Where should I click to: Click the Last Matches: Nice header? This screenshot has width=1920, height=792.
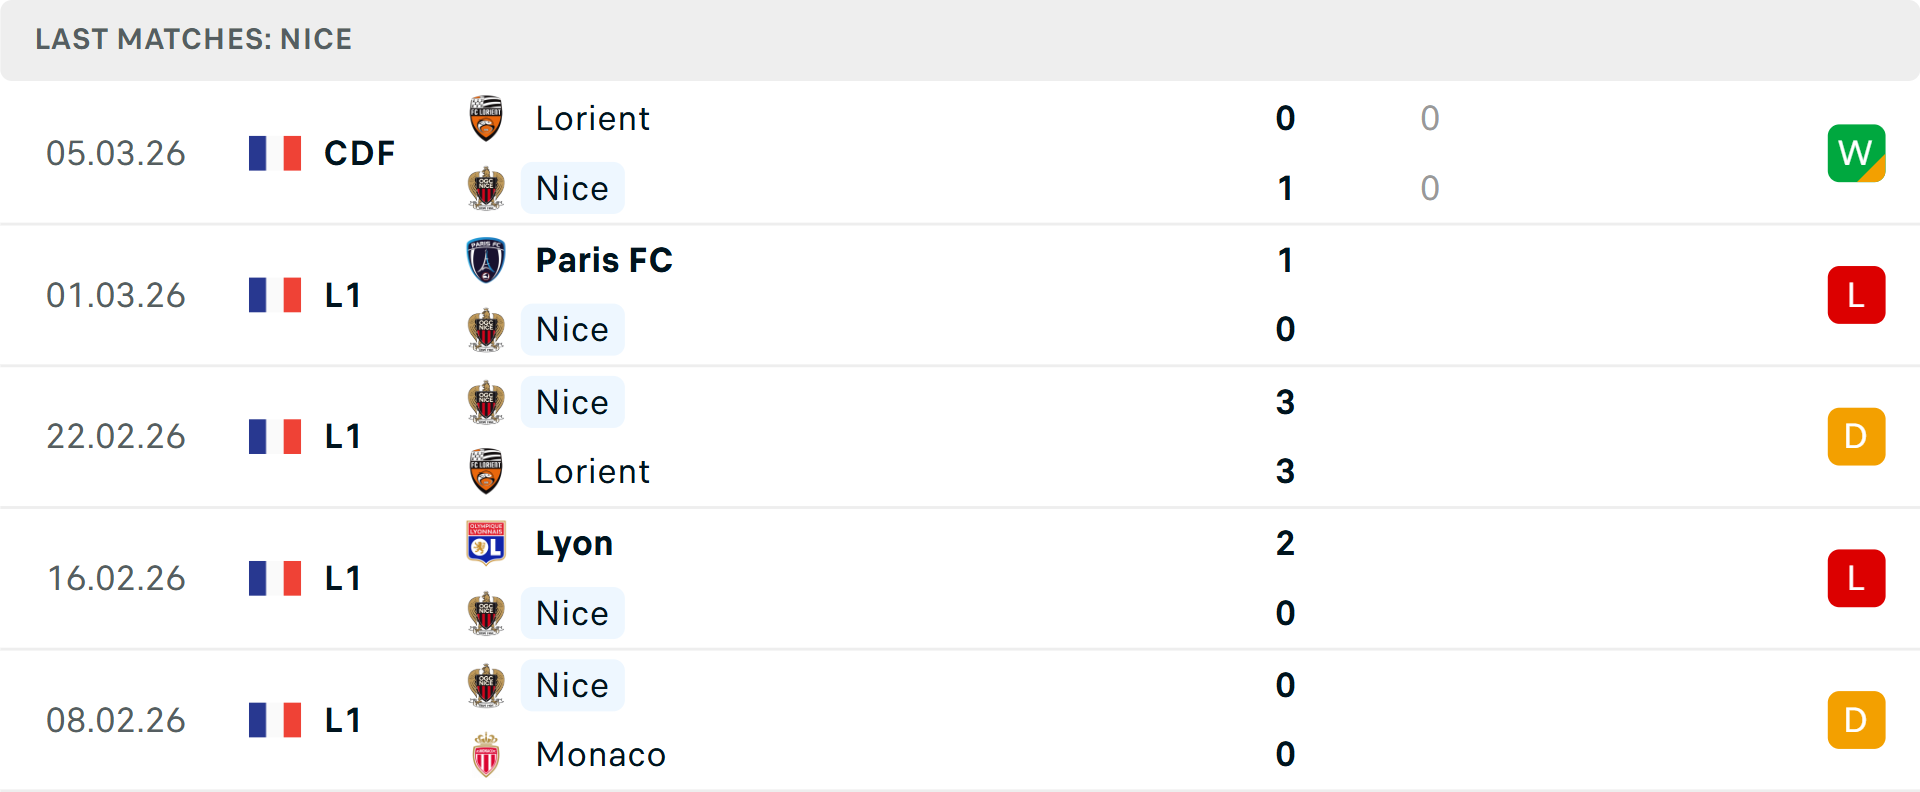click(194, 40)
